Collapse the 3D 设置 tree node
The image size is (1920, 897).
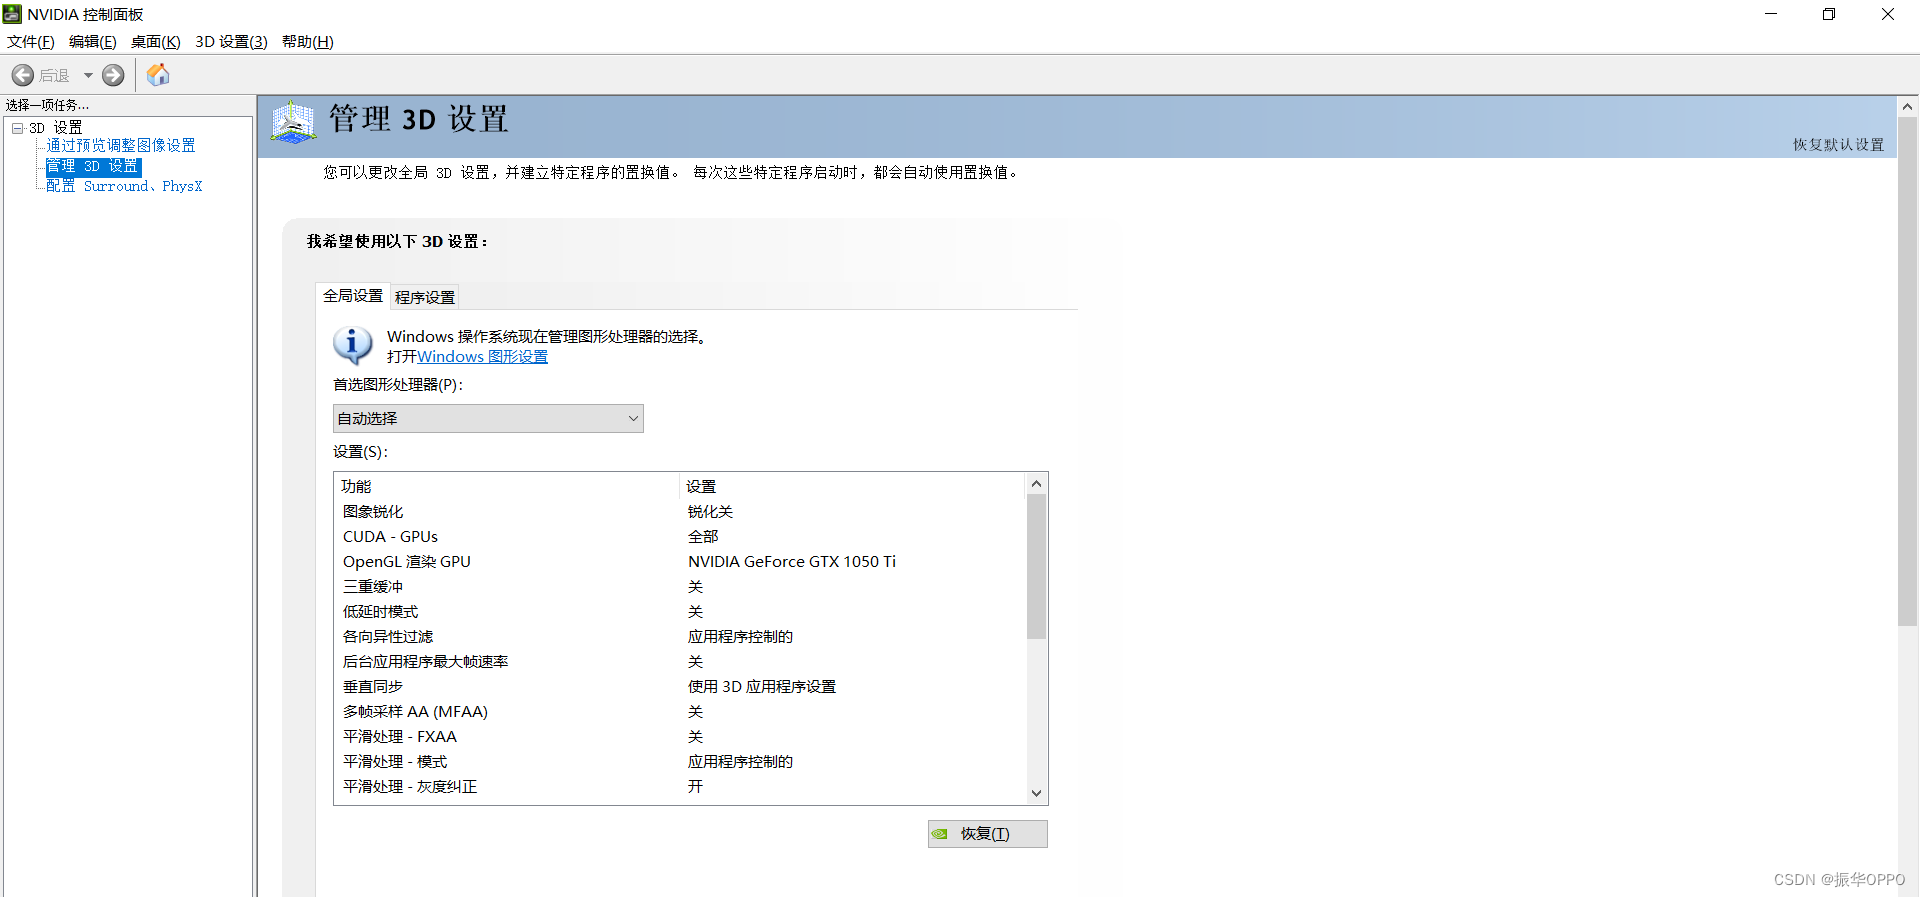click(17, 128)
